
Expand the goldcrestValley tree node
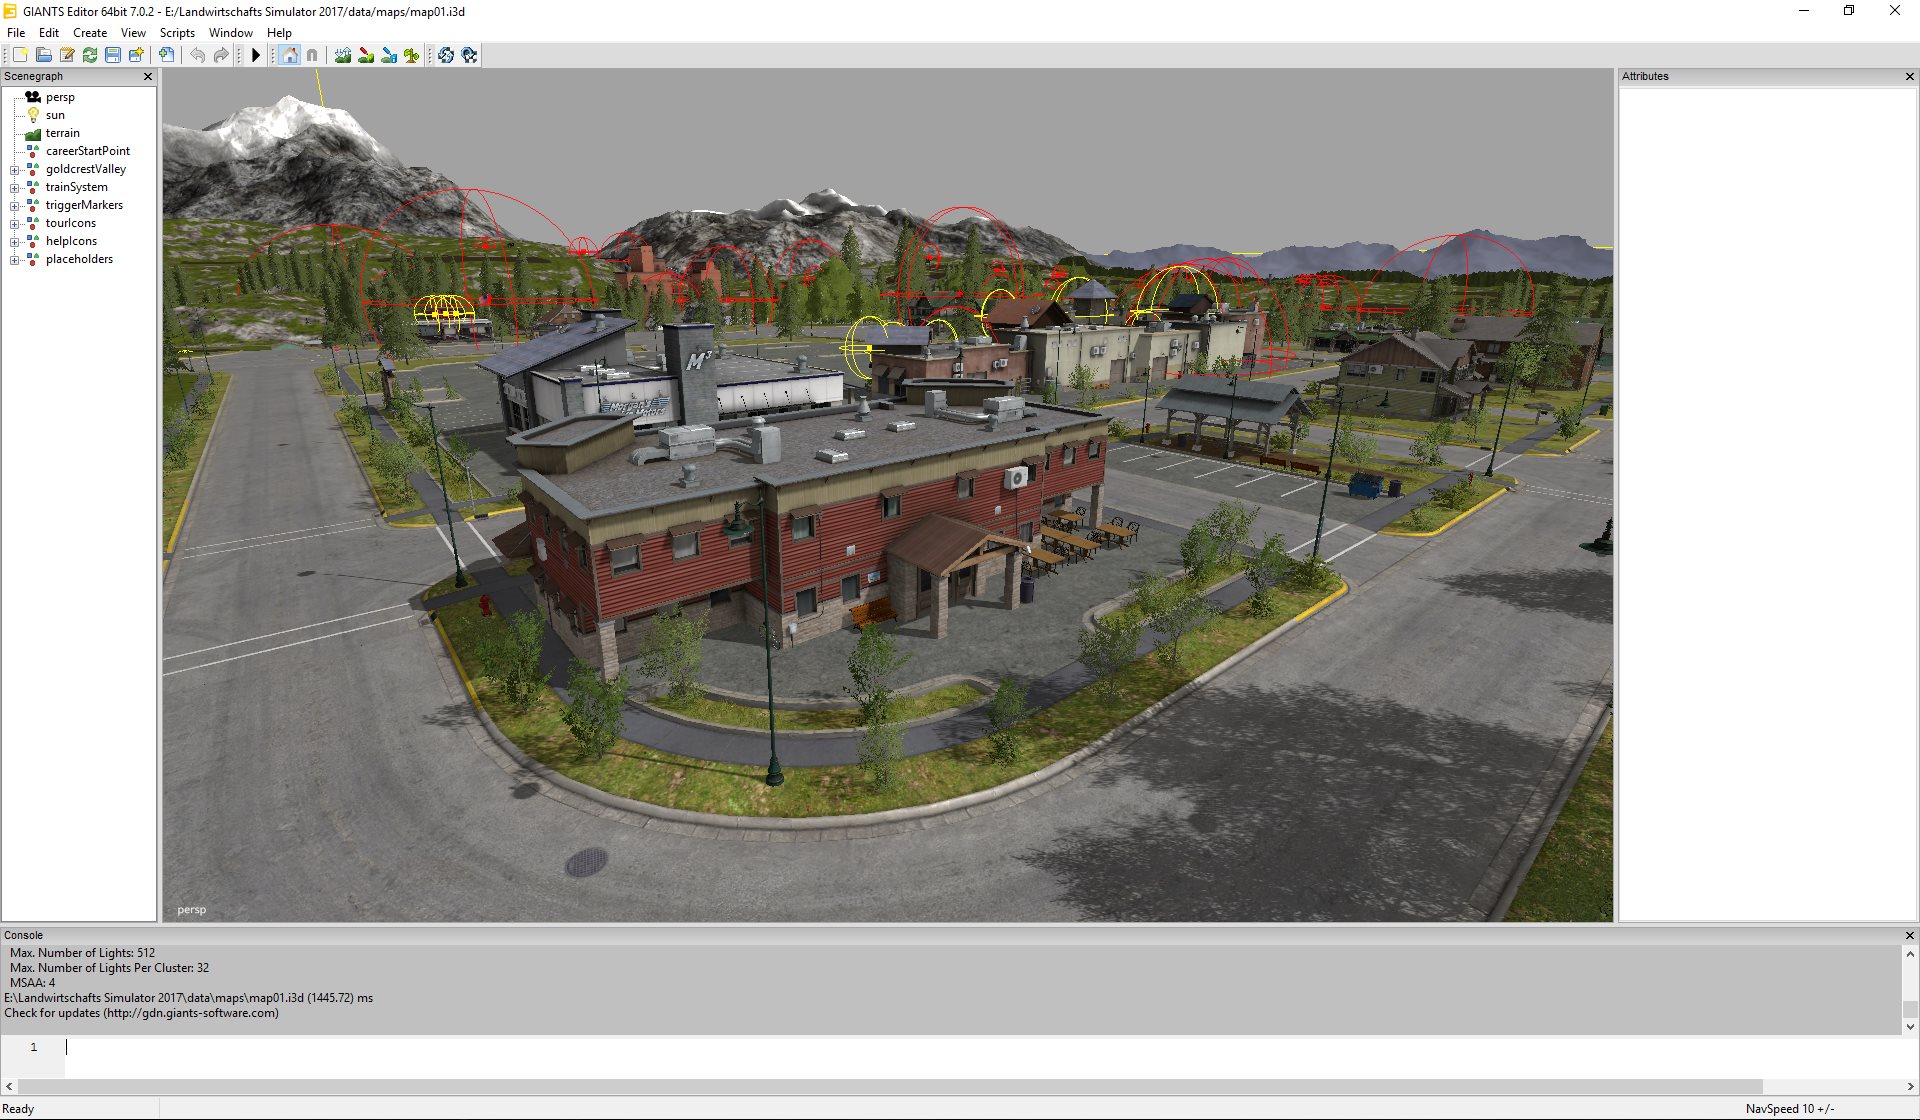[x=14, y=170]
